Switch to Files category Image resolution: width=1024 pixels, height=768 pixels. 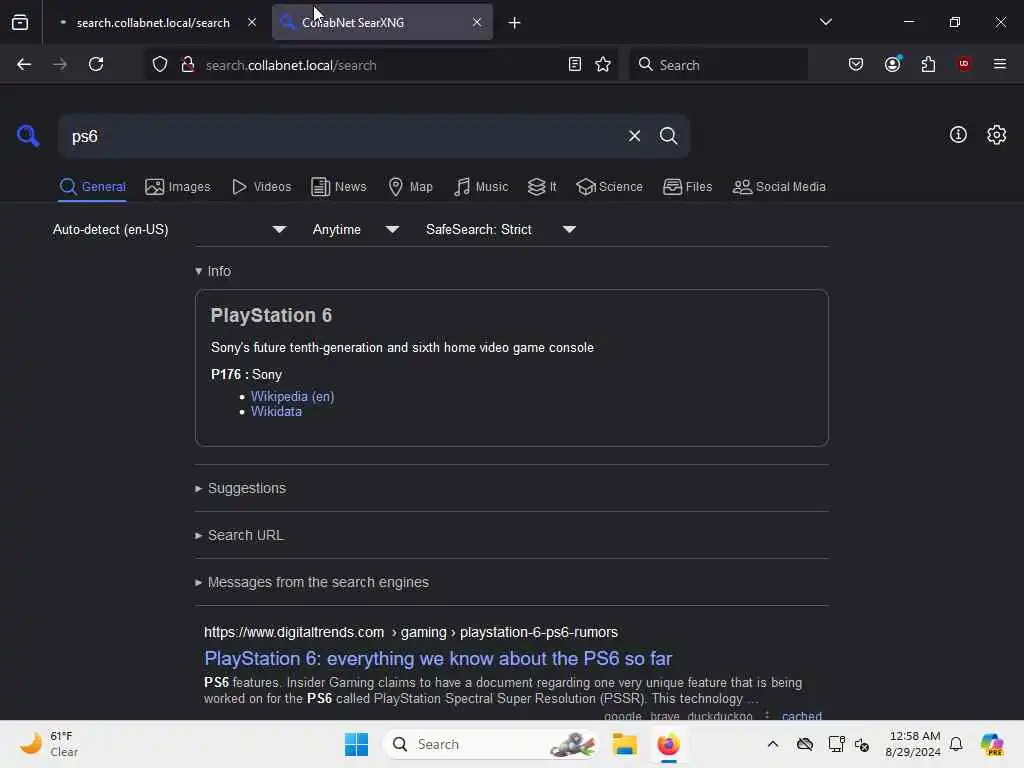[x=687, y=187]
